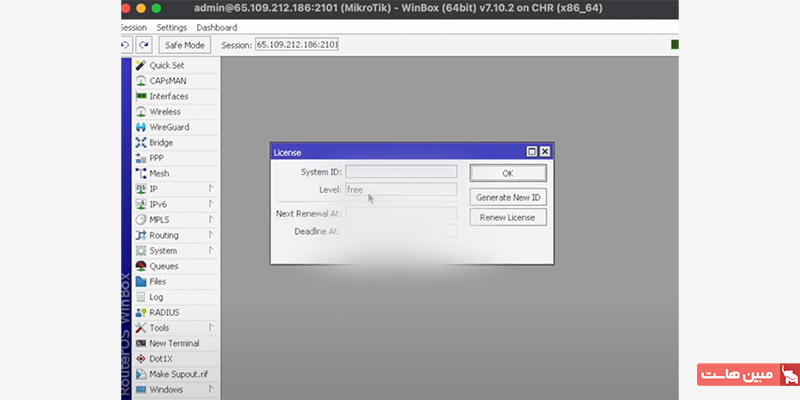800x400 pixels.
Task: Open the Settings menu
Action: 171,28
